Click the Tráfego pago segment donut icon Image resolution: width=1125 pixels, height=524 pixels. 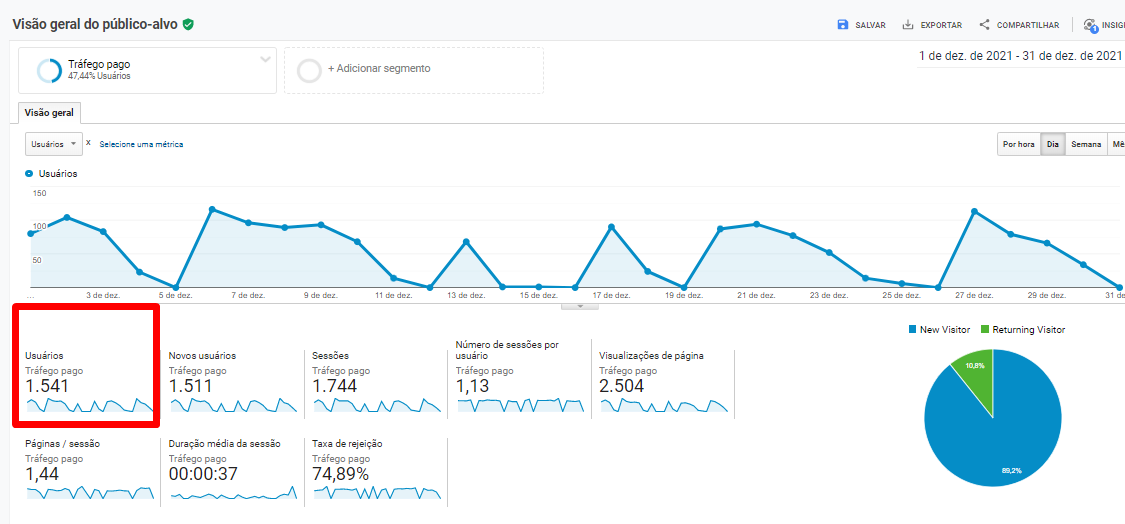tap(49, 70)
